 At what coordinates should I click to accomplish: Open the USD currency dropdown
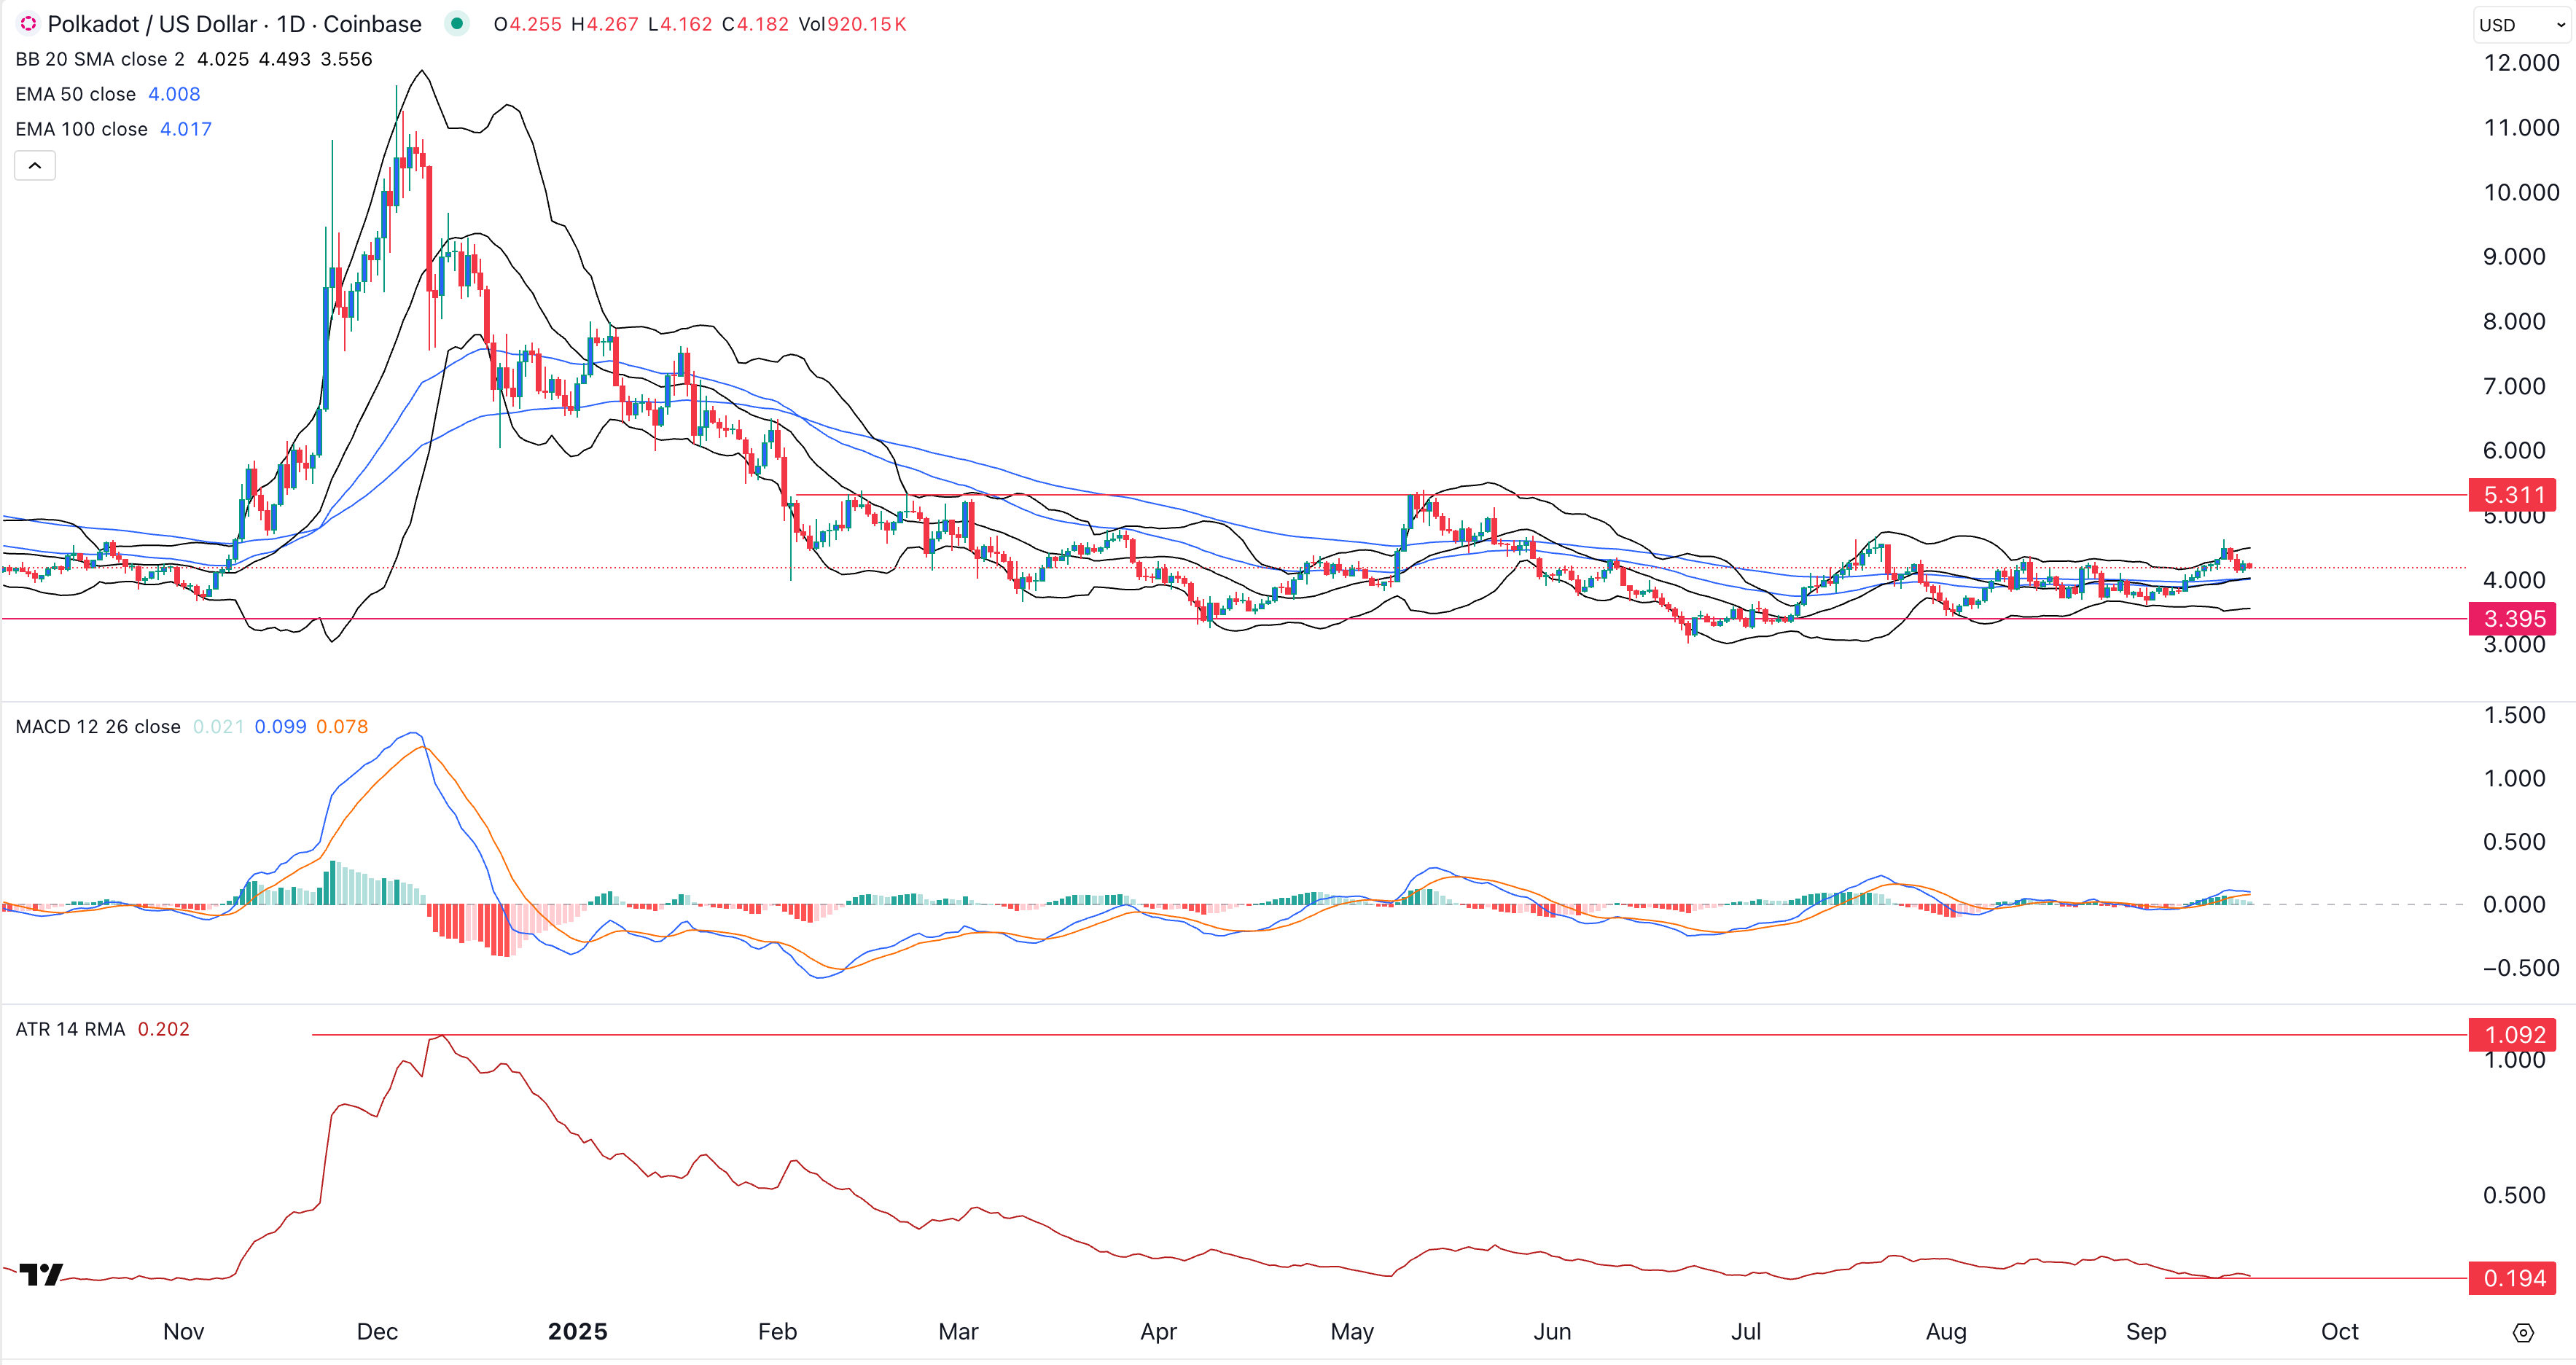(x=2521, y=25)
